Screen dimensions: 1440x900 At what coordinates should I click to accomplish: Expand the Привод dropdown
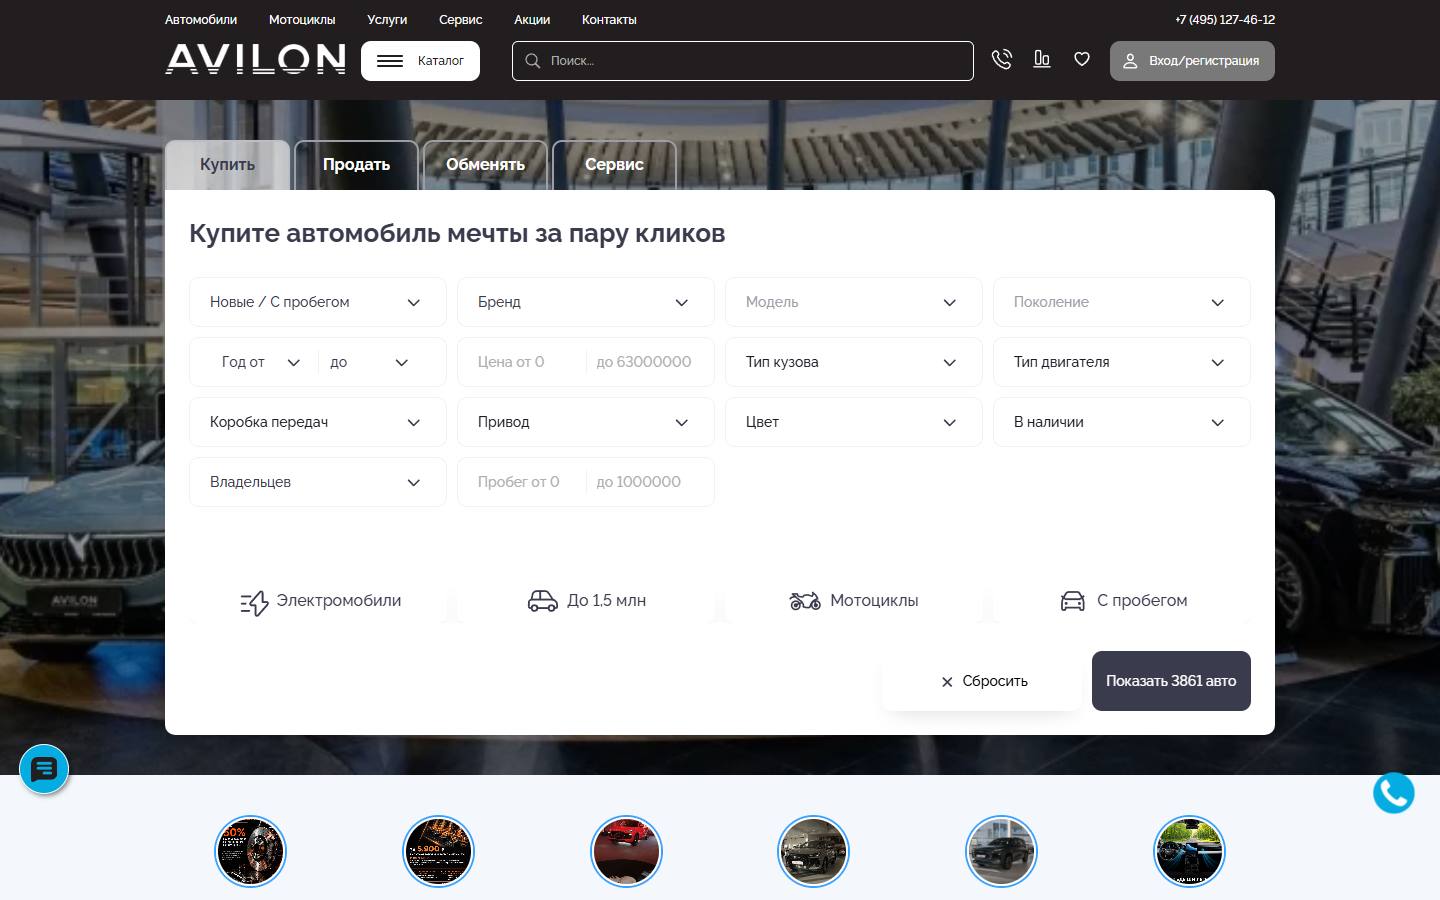tap(586, 422)
